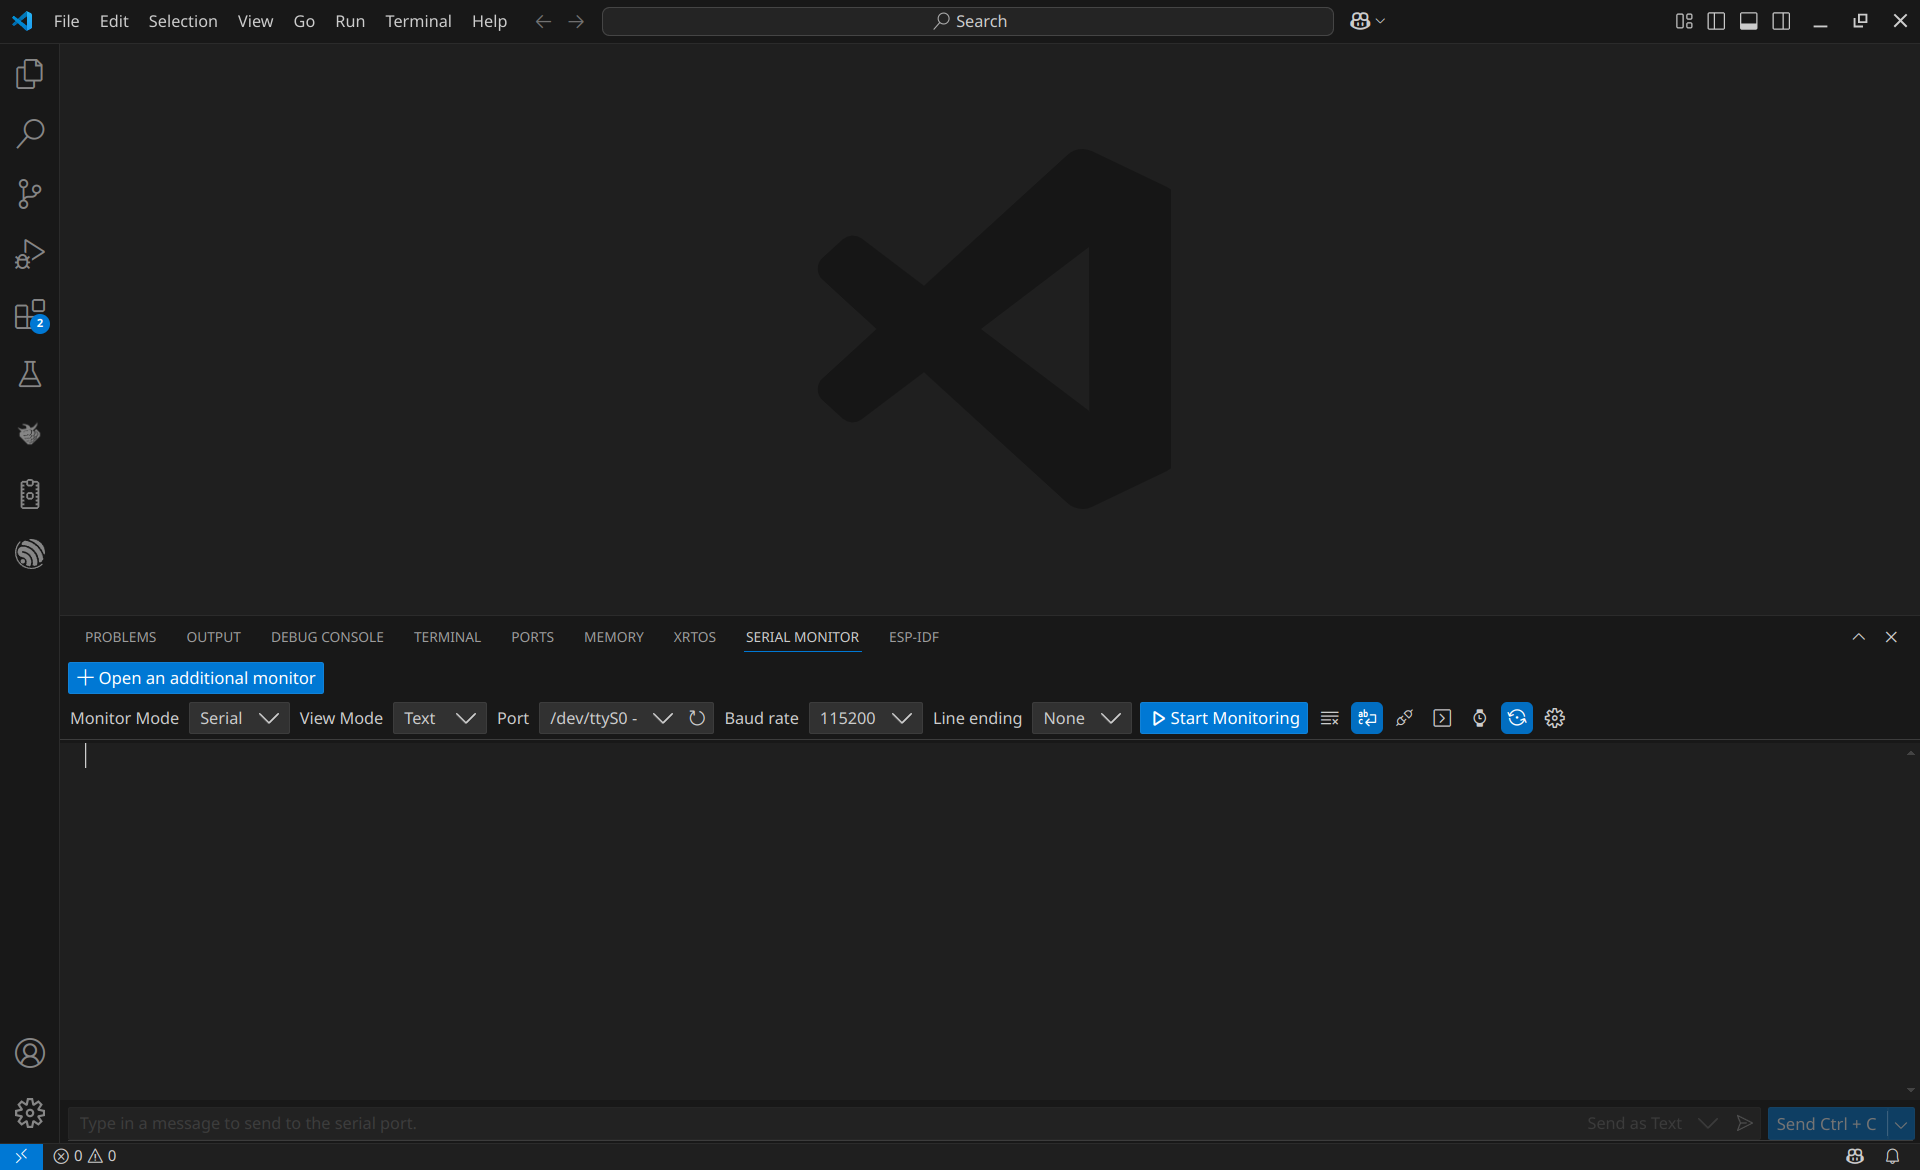This screenshot has height=1170, width=1920.
Task: Toggle primary side bar visibility
Action: [x=1716, y=21]
